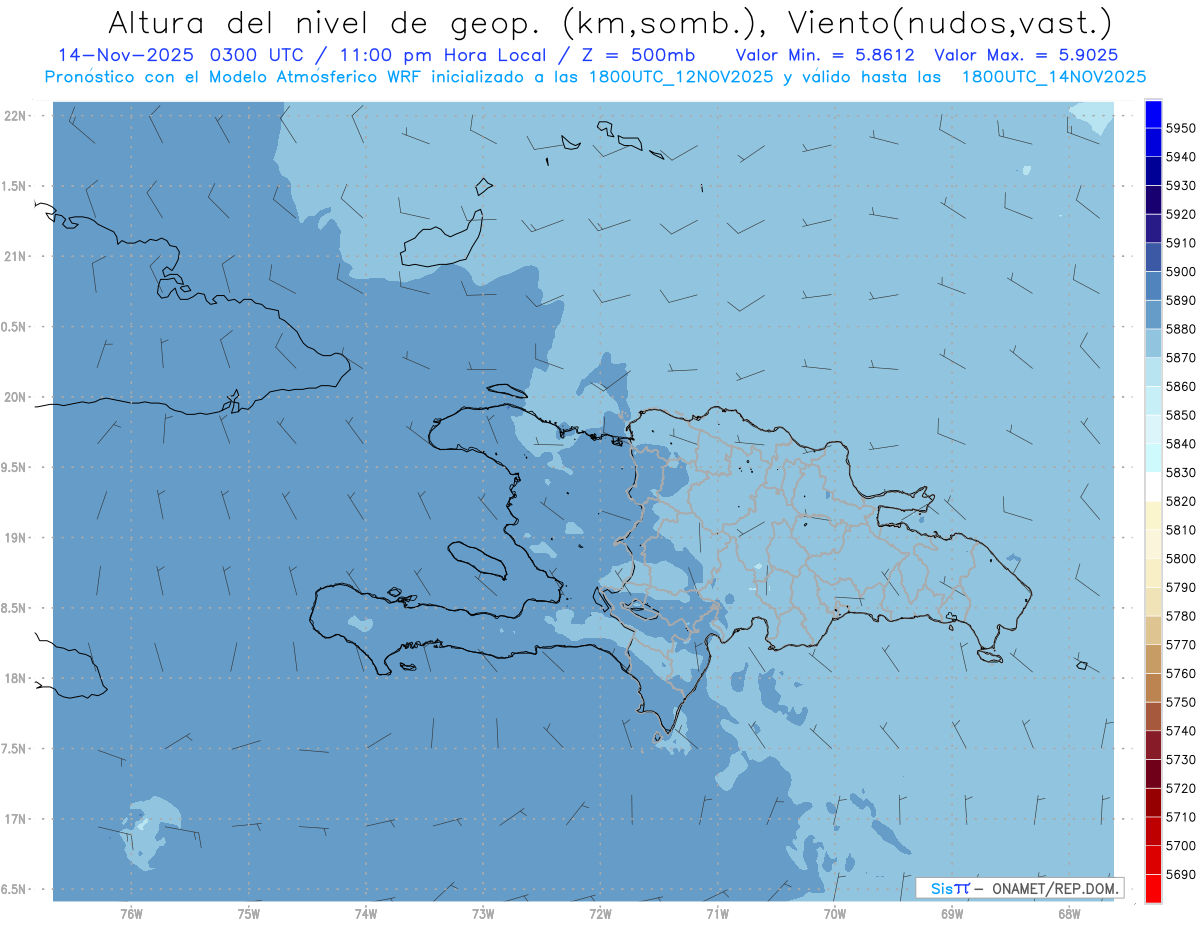This screenshot has height=927, width=1200.
Task: Click the "Valor Max. = 5.9025" text
Action: pyautogui.click(x=1026, y=55)
